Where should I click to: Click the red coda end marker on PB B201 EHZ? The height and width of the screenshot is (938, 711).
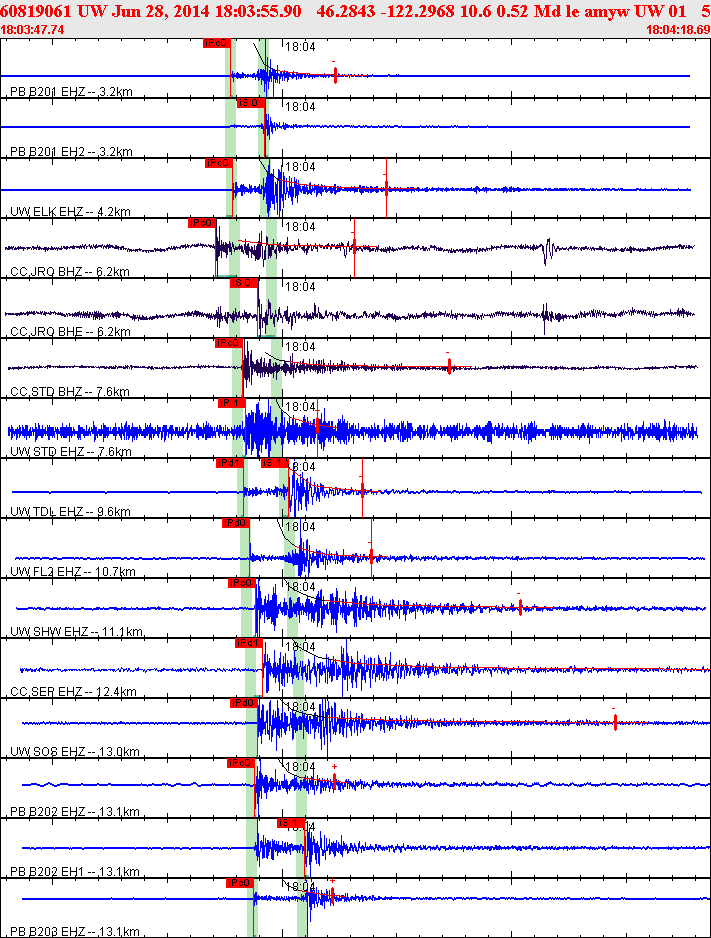point(335,75)
